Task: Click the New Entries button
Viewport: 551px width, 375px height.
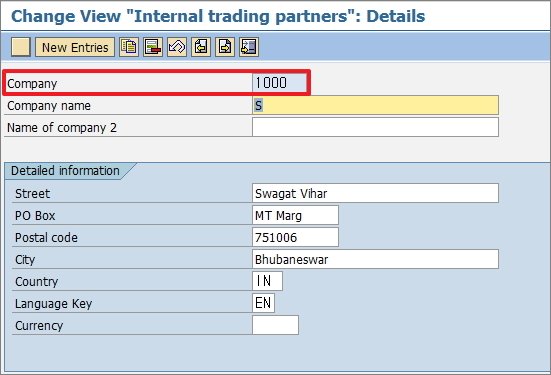Action: 75,47
